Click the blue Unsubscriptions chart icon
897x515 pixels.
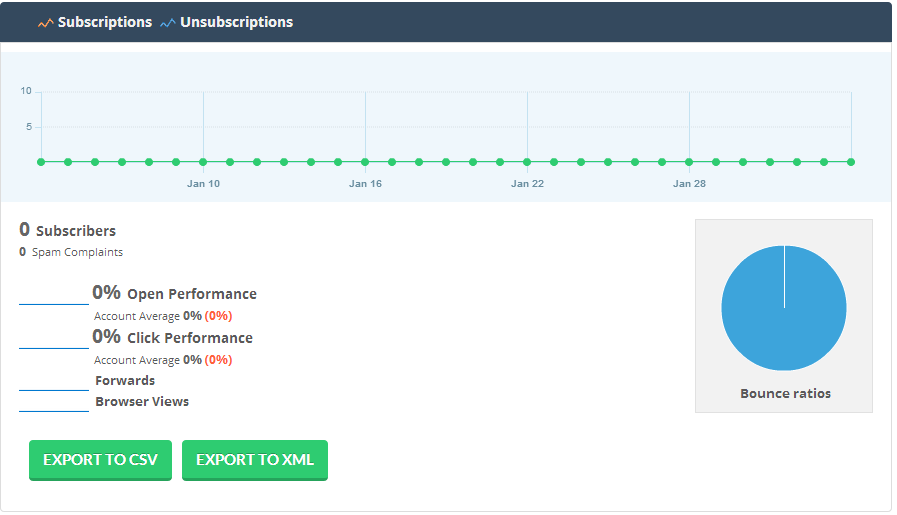pos(168,23)
